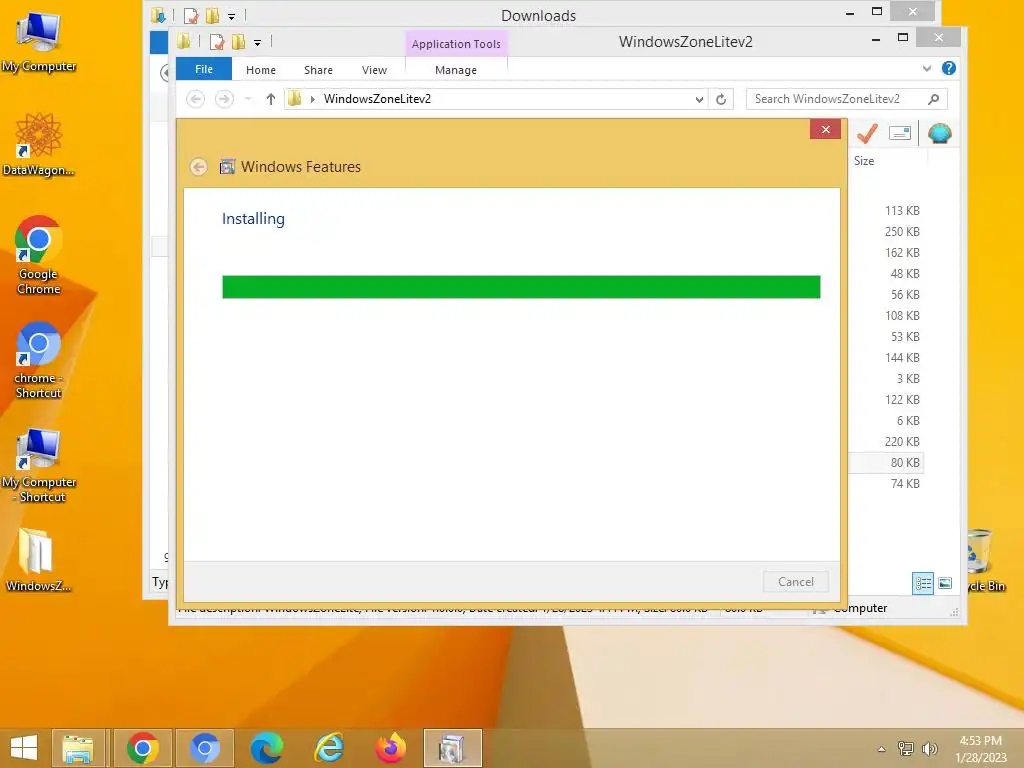Image resolution: width=1024 pixels, height=768 pixels.
Task: Click the Windows Start button
Action: pos(24,748)
